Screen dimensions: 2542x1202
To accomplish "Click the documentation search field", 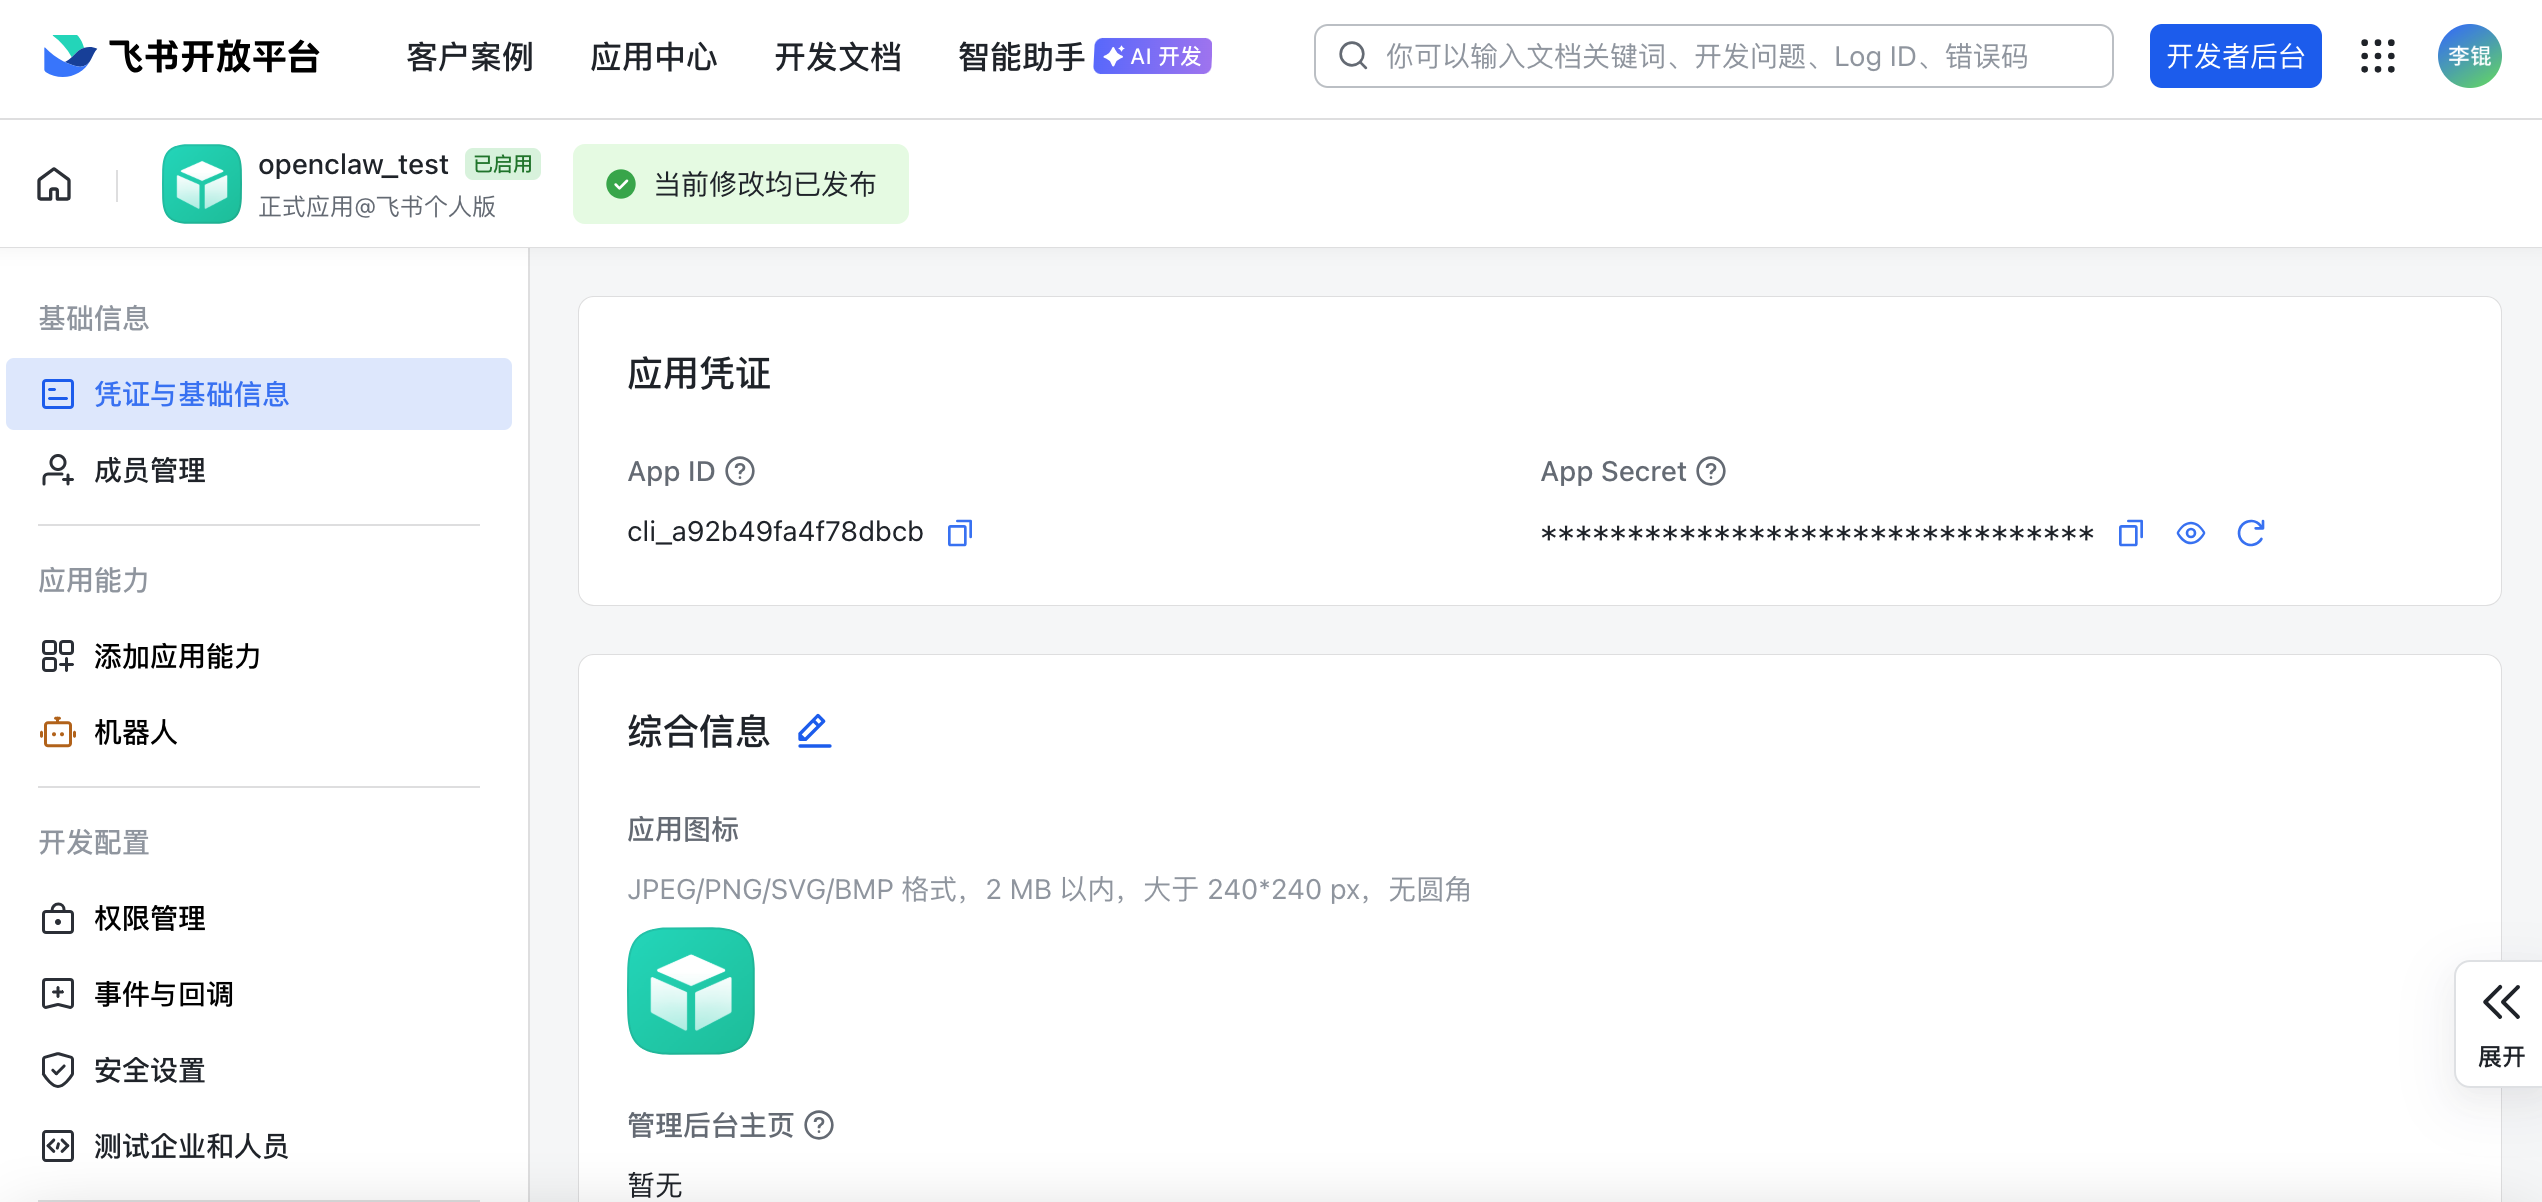I will 1712,56.
